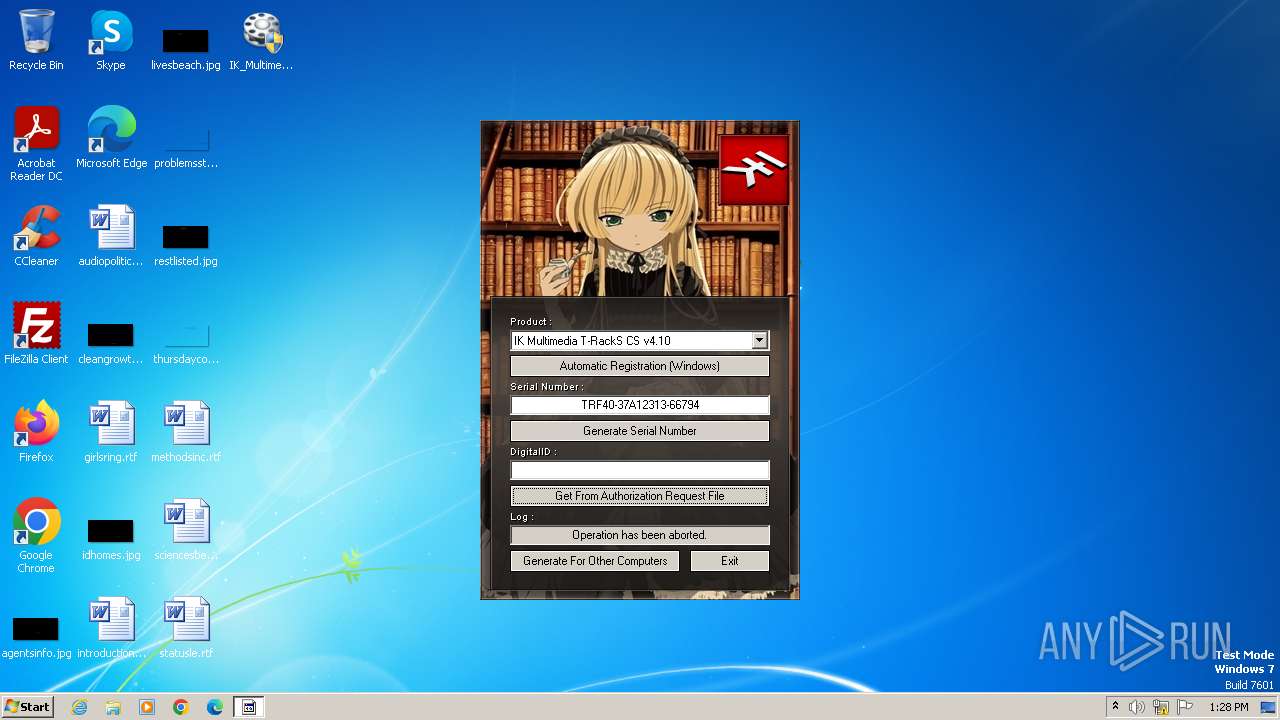
Task: Show hidden system tray icons
Action: point(1115,707)
